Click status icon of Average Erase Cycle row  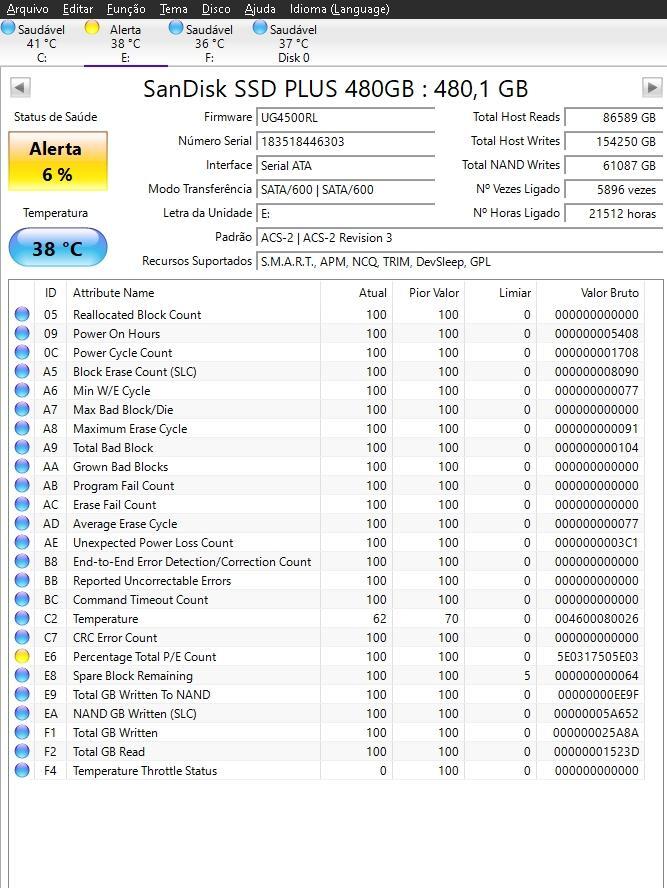22,523
